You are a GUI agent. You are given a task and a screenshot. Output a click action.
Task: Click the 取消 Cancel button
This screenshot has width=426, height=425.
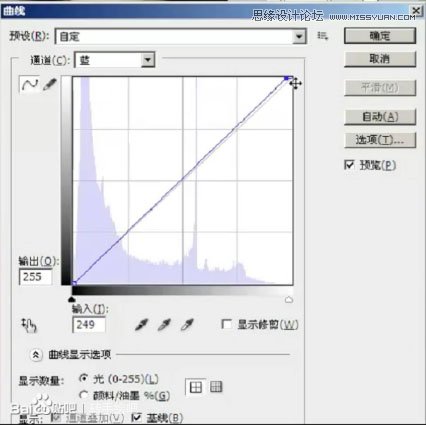(380, 59)
